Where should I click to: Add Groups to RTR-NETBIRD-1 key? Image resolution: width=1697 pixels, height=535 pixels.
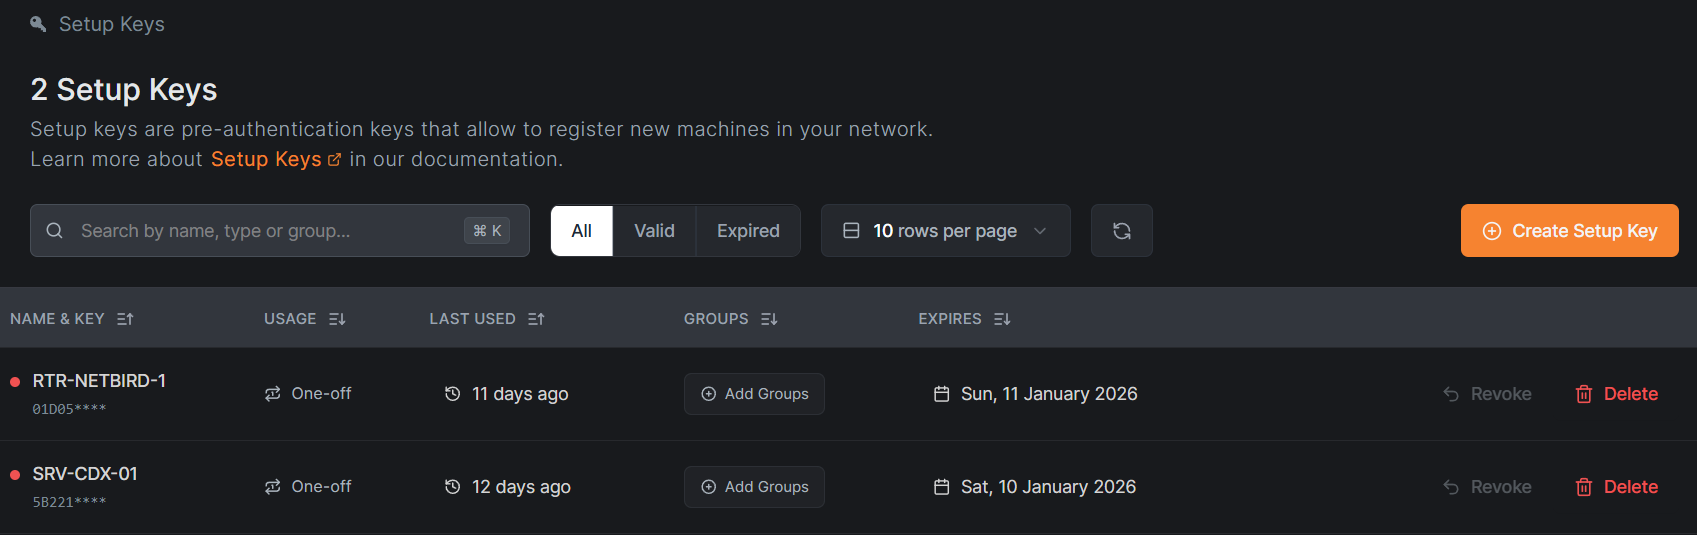754,394
